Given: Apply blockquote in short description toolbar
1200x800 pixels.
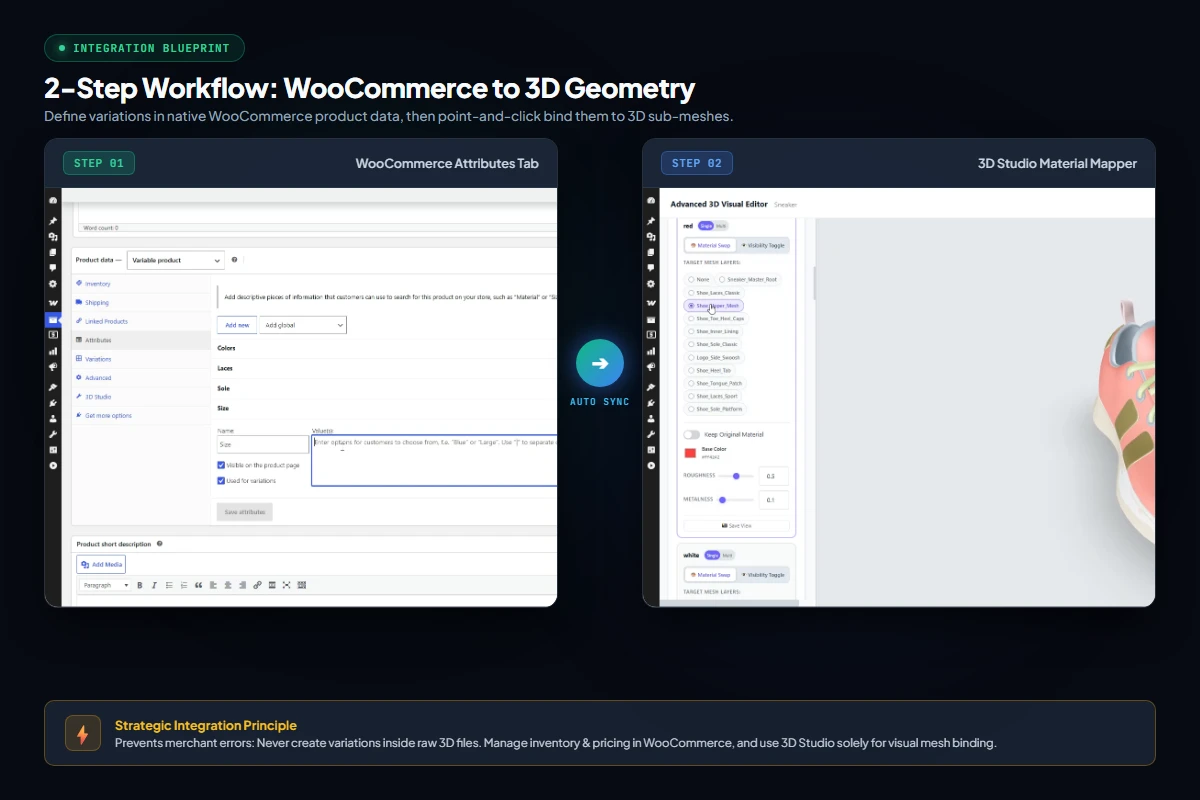Looking at the screenshot, I should pyautogui.click(x=198, y=585).
